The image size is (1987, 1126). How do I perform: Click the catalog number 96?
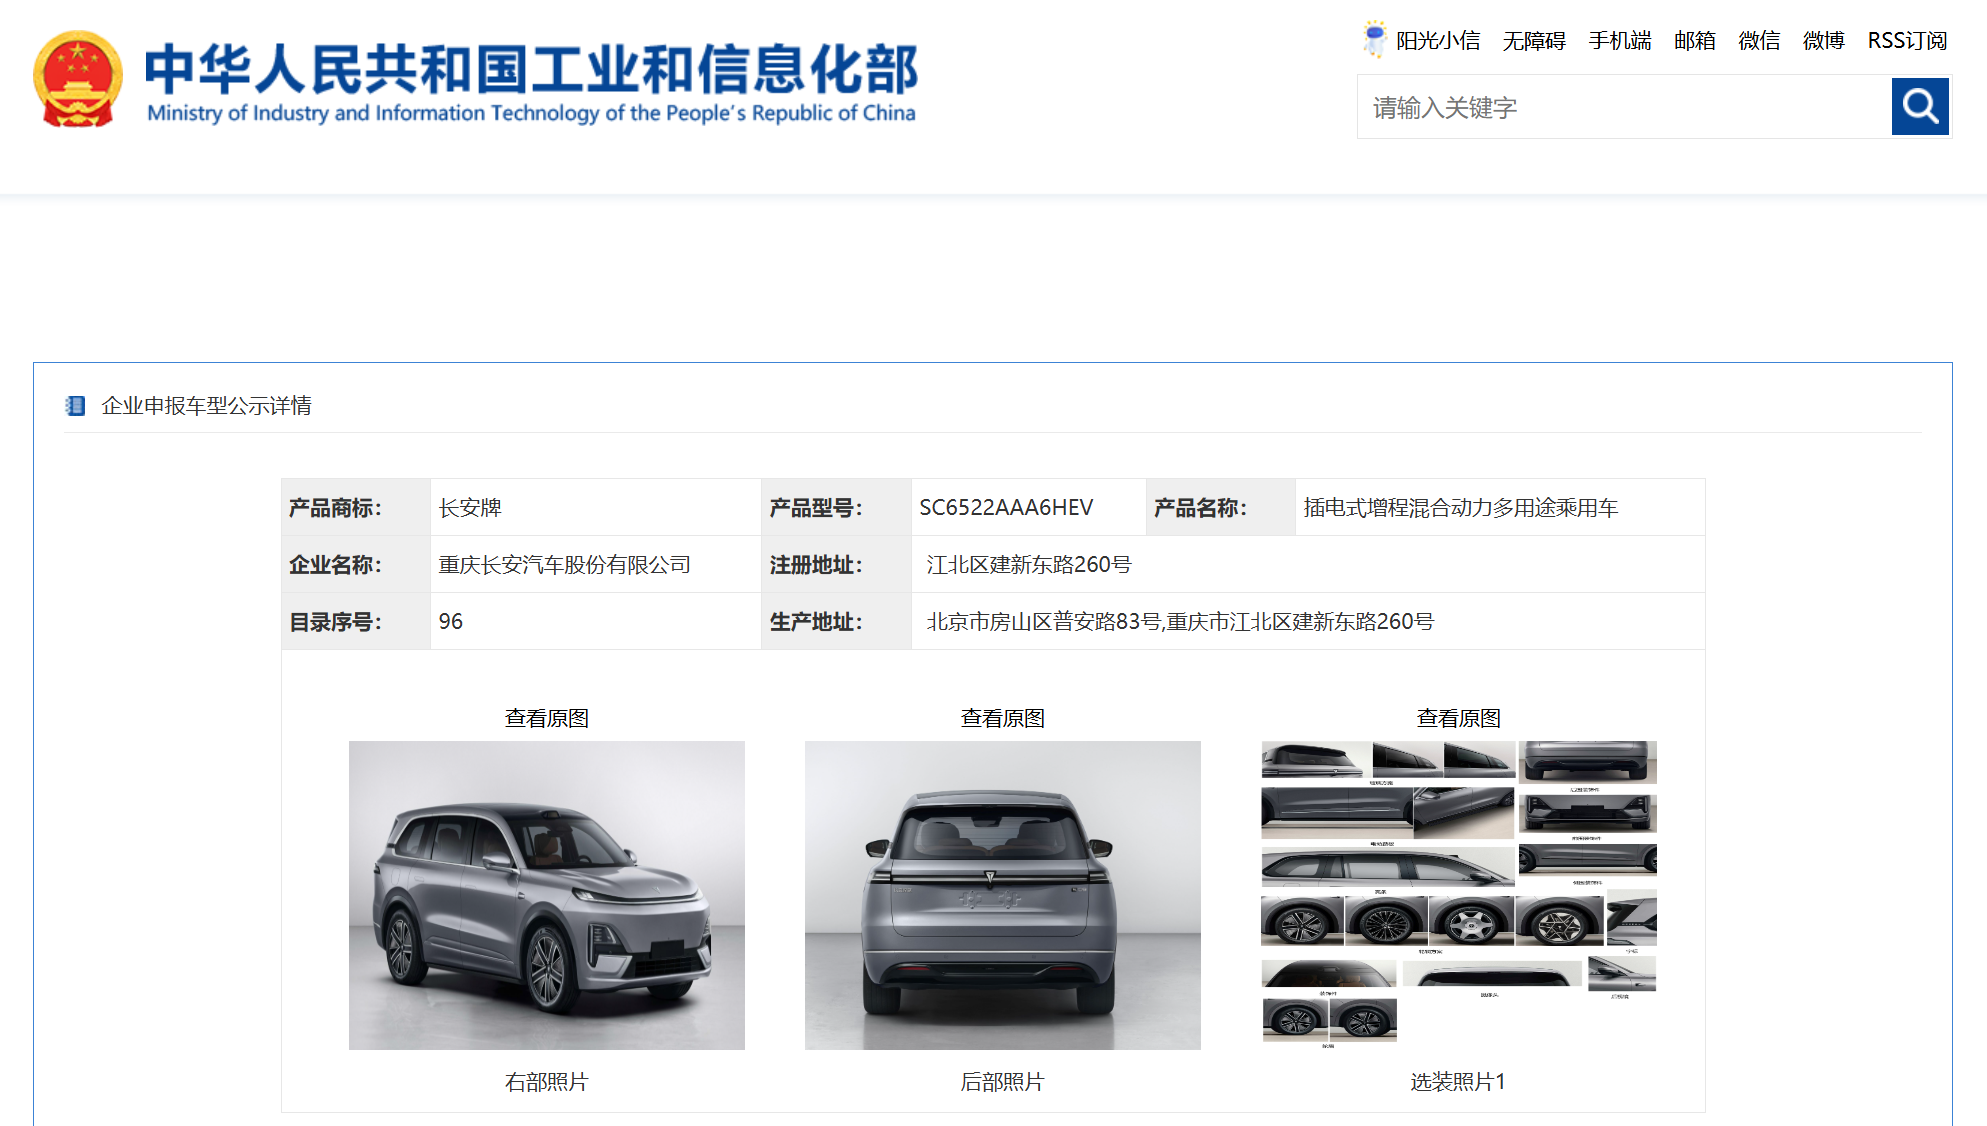[x=451, y=622]
